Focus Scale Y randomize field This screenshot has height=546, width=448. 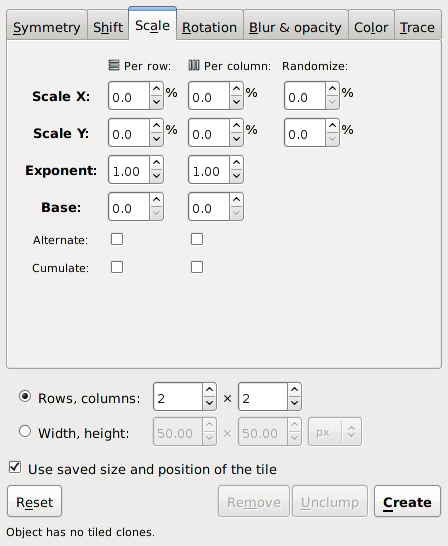[305, 133]
